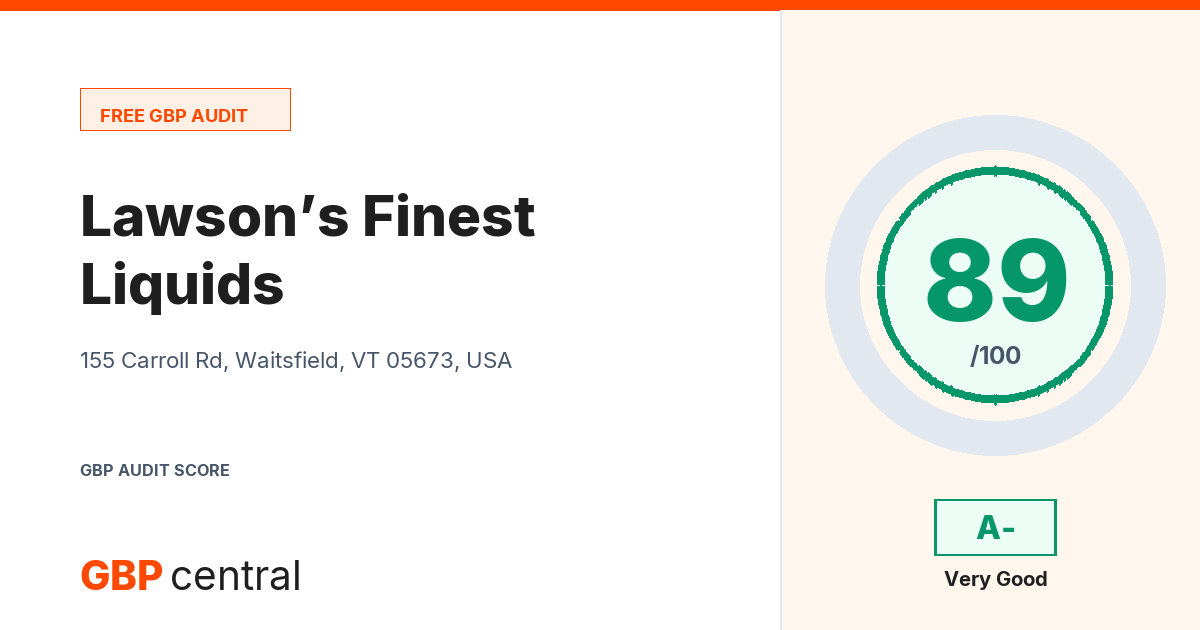Click the /100 text under the score

coord(995,355)
